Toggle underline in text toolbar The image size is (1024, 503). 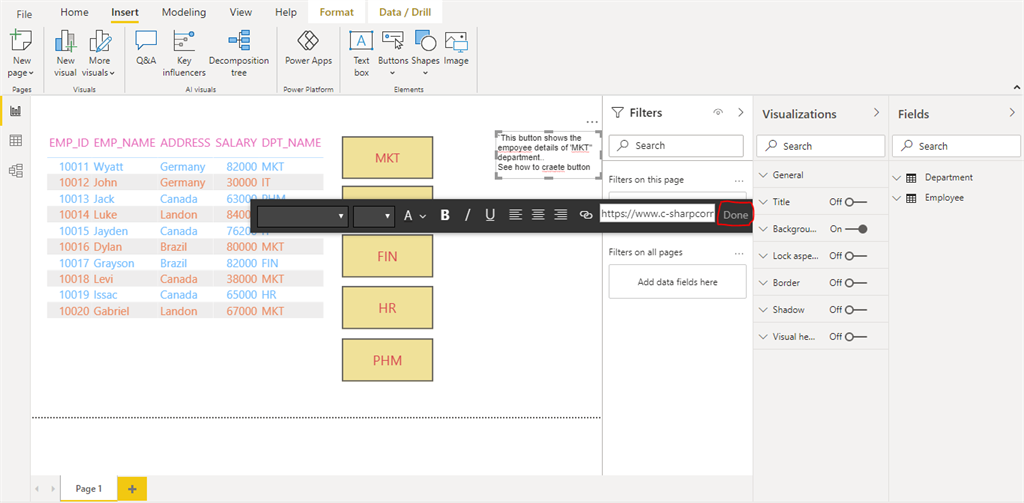[x=490, y=215]
